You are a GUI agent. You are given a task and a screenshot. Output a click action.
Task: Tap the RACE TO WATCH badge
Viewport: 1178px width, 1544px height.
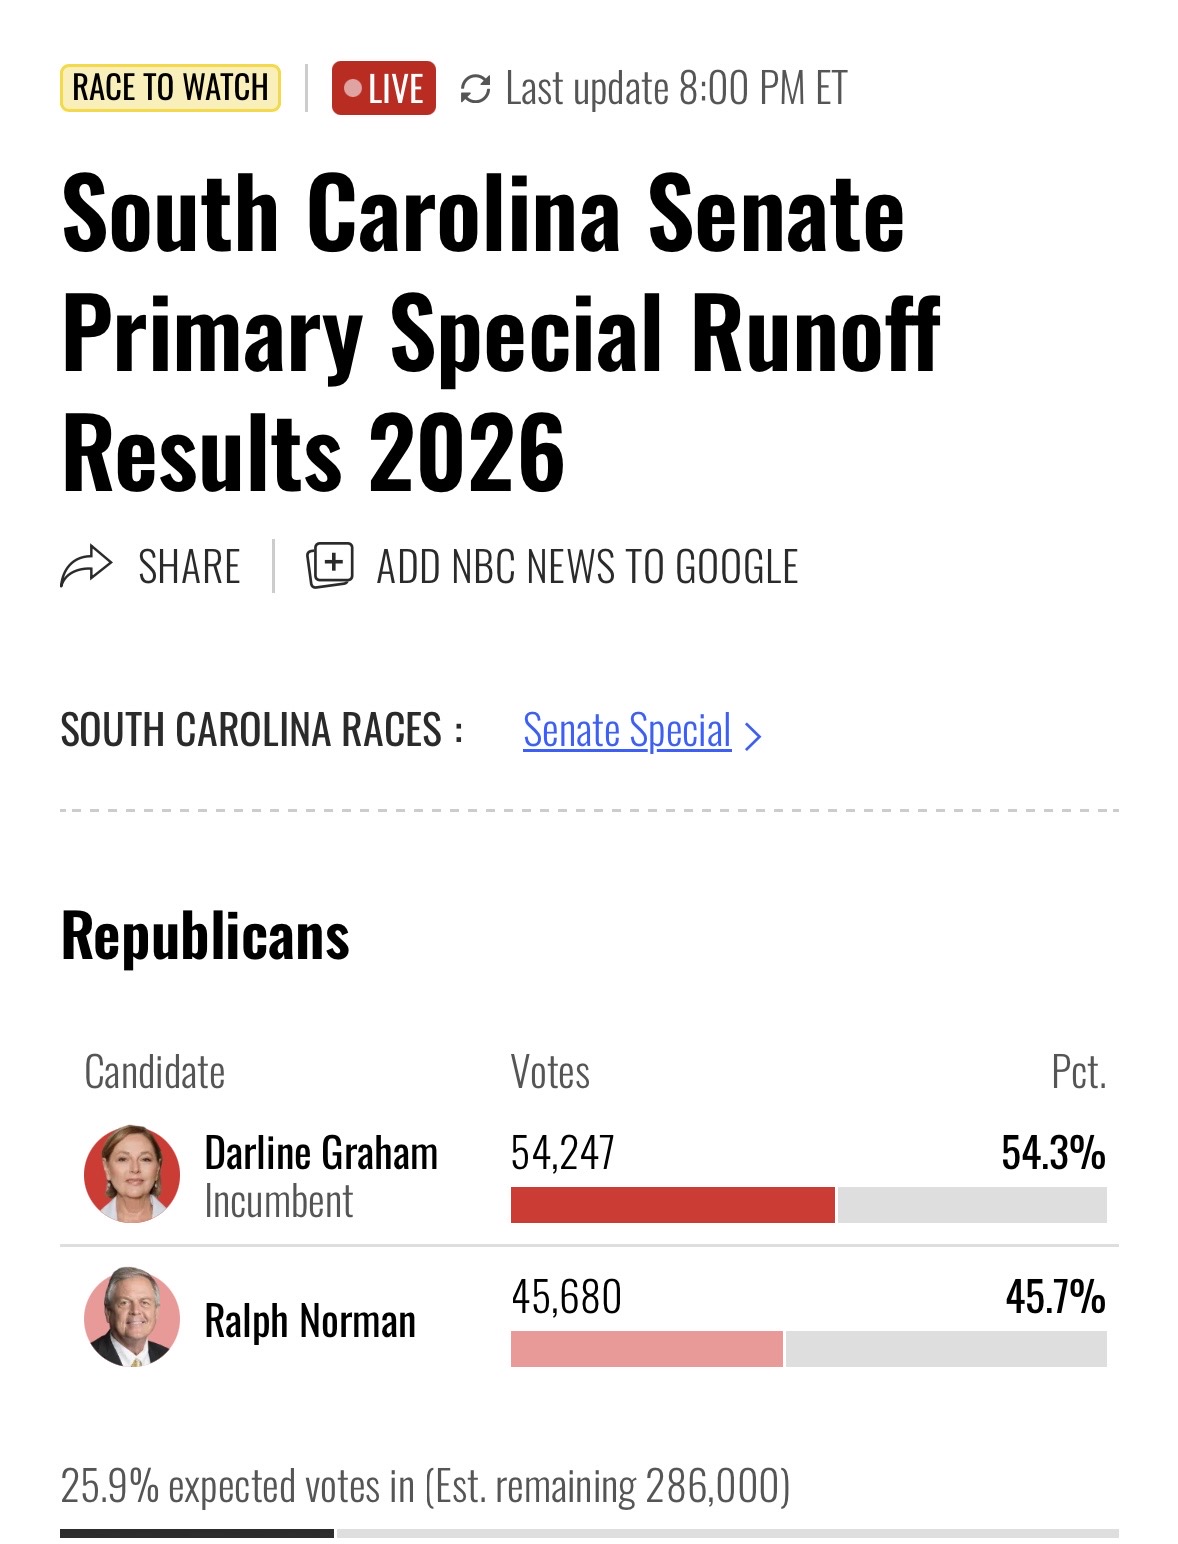pos(170,87)
